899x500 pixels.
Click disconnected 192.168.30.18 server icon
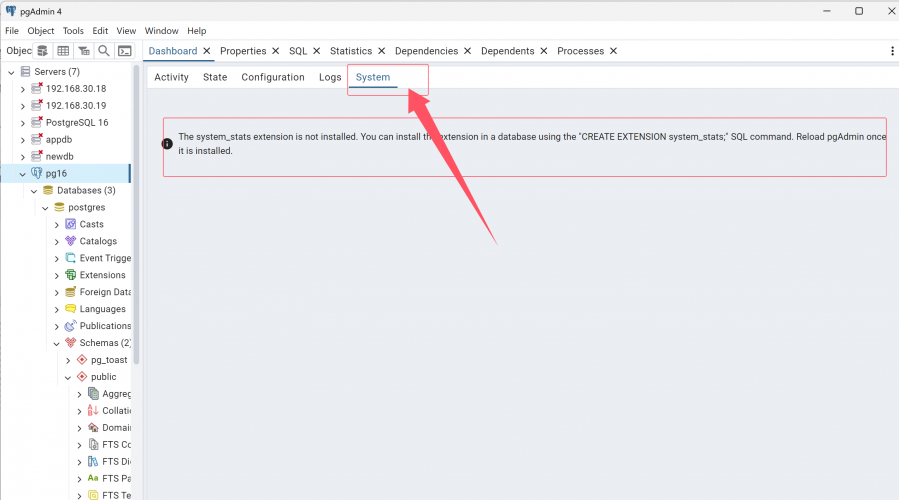click(x=37, y=88)
